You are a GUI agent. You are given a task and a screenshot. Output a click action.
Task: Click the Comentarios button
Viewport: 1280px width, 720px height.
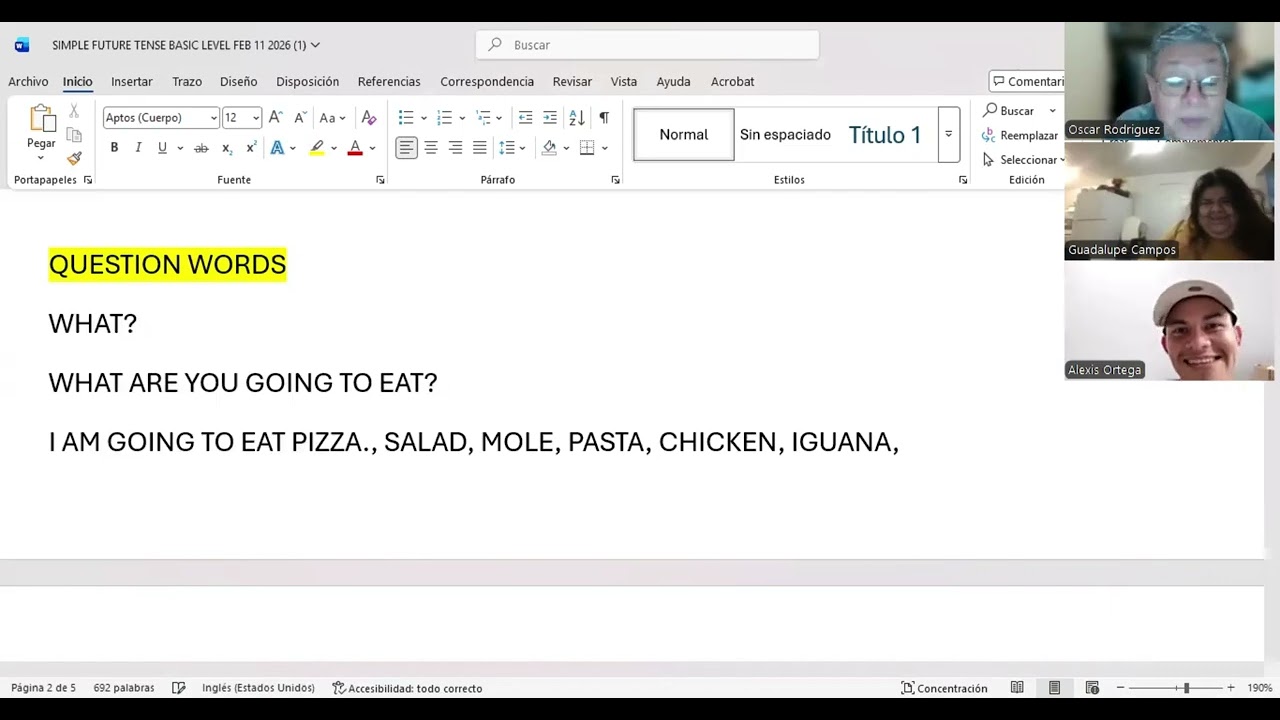tap(1027, 82)
